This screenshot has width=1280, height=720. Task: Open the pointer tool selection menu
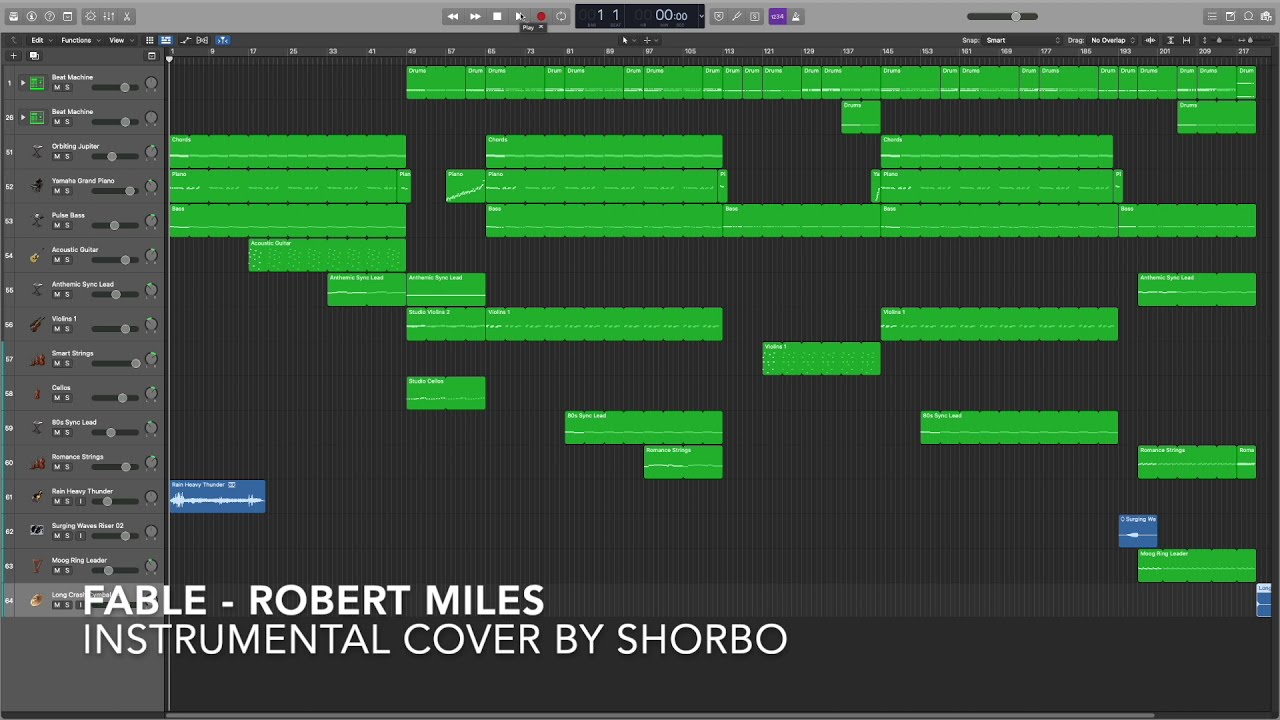628,40
